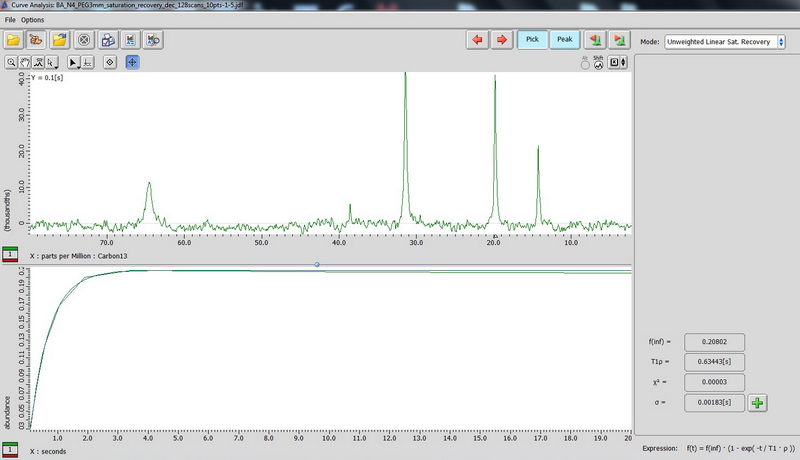Select the zoom magnifier tool
Viewport: 800px width, 460px height.
point(12,62)
